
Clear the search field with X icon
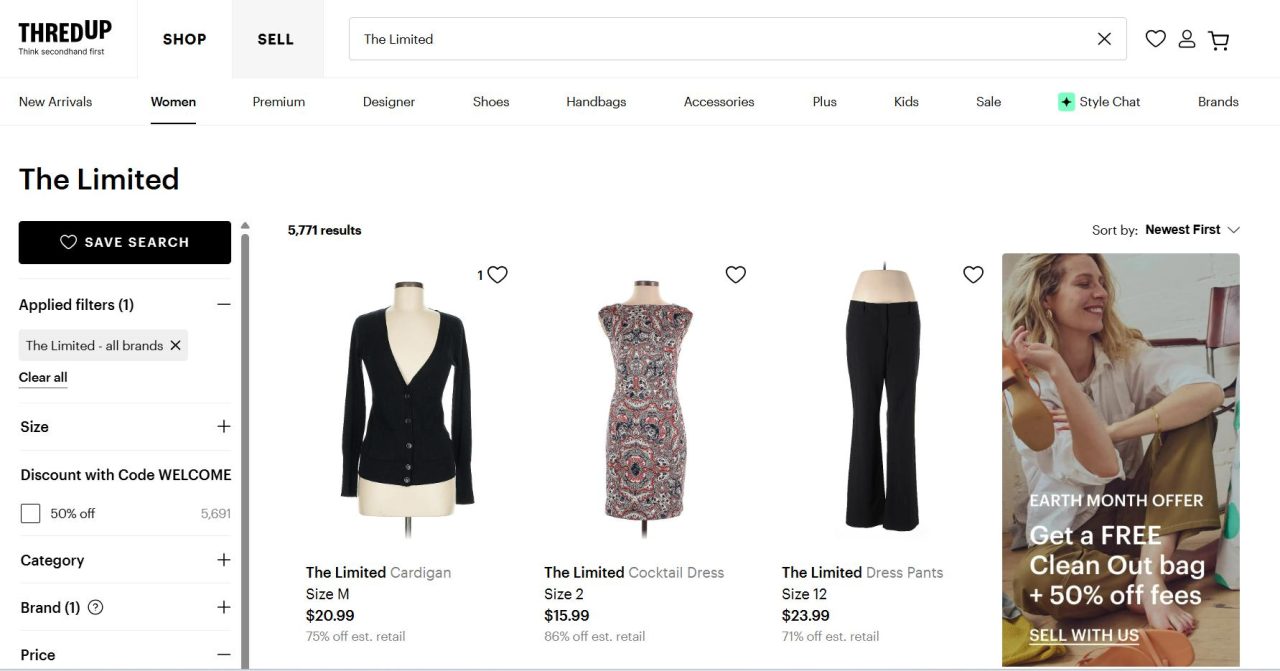(x=1104, y=39)
